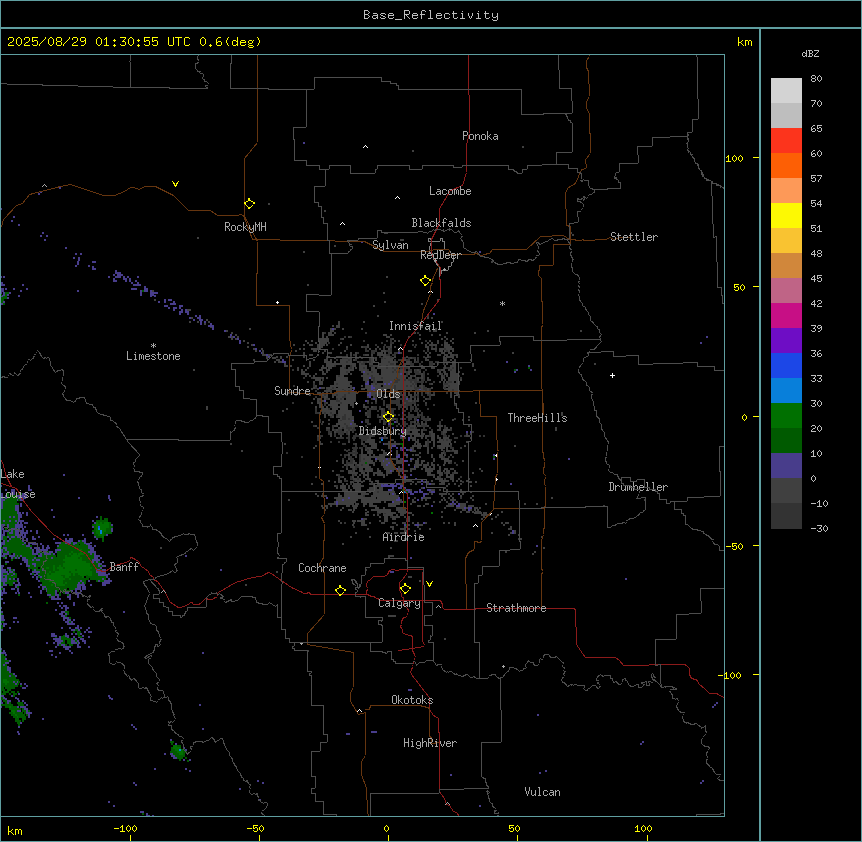Click the ThreeHills label
Screen dimensions: 862x842
[537, 418]
